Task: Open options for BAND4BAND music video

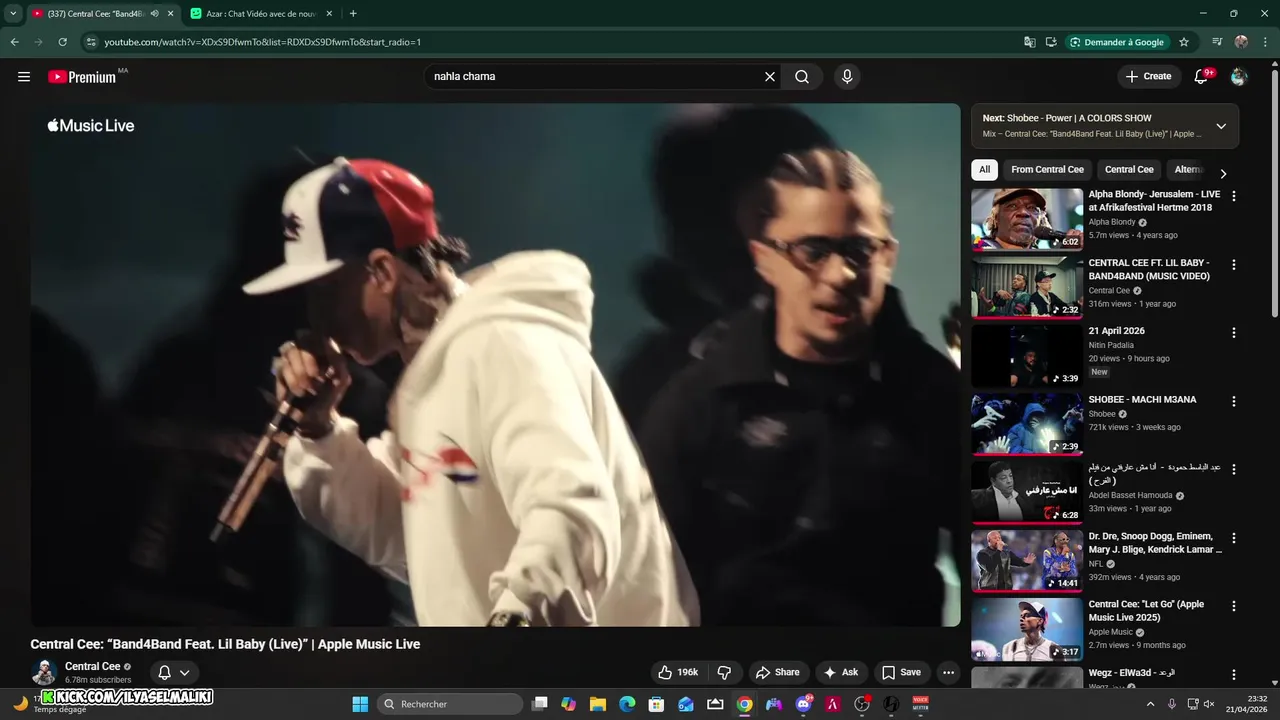Action: coord(1234,265)
